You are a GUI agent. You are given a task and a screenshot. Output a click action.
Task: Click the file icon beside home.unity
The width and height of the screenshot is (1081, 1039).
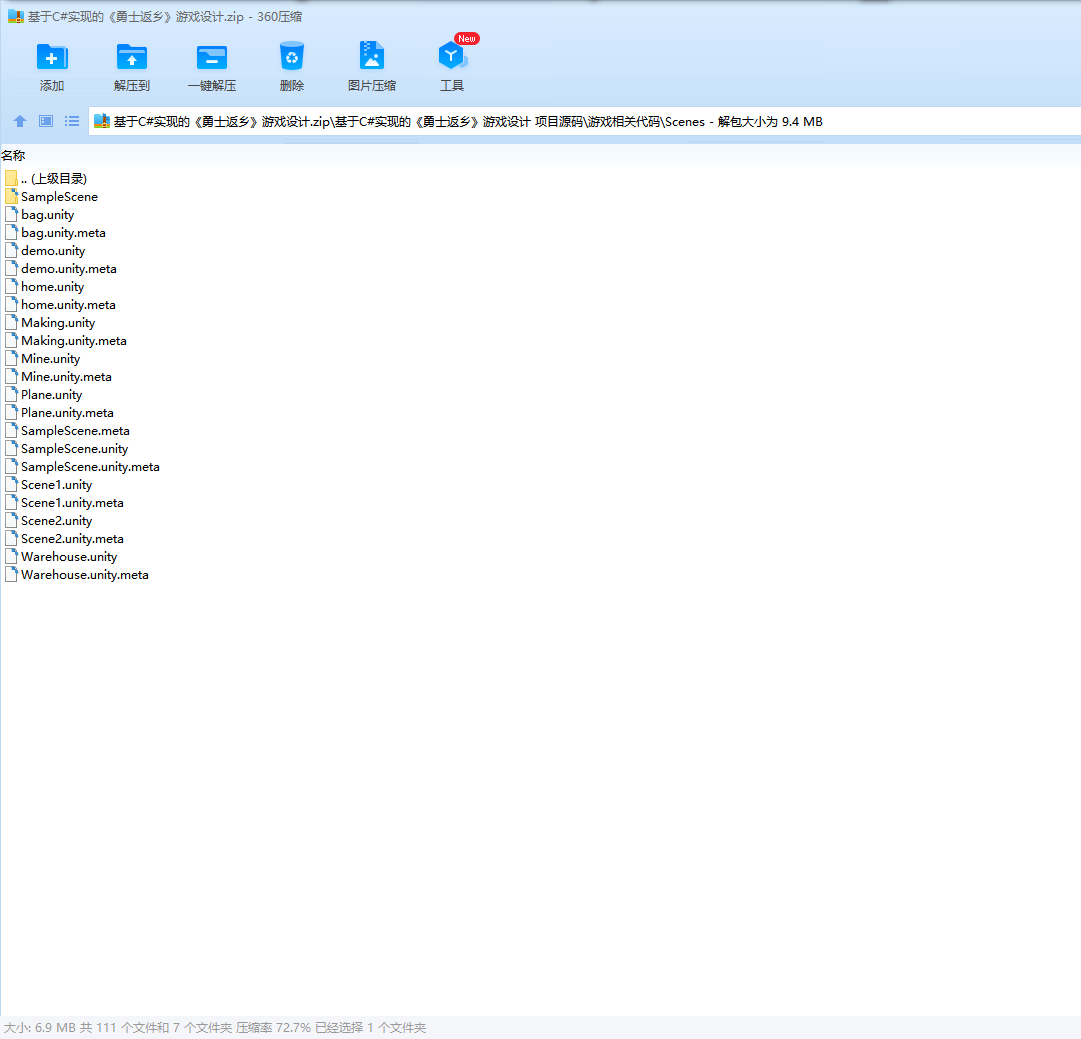pos(11,286)
